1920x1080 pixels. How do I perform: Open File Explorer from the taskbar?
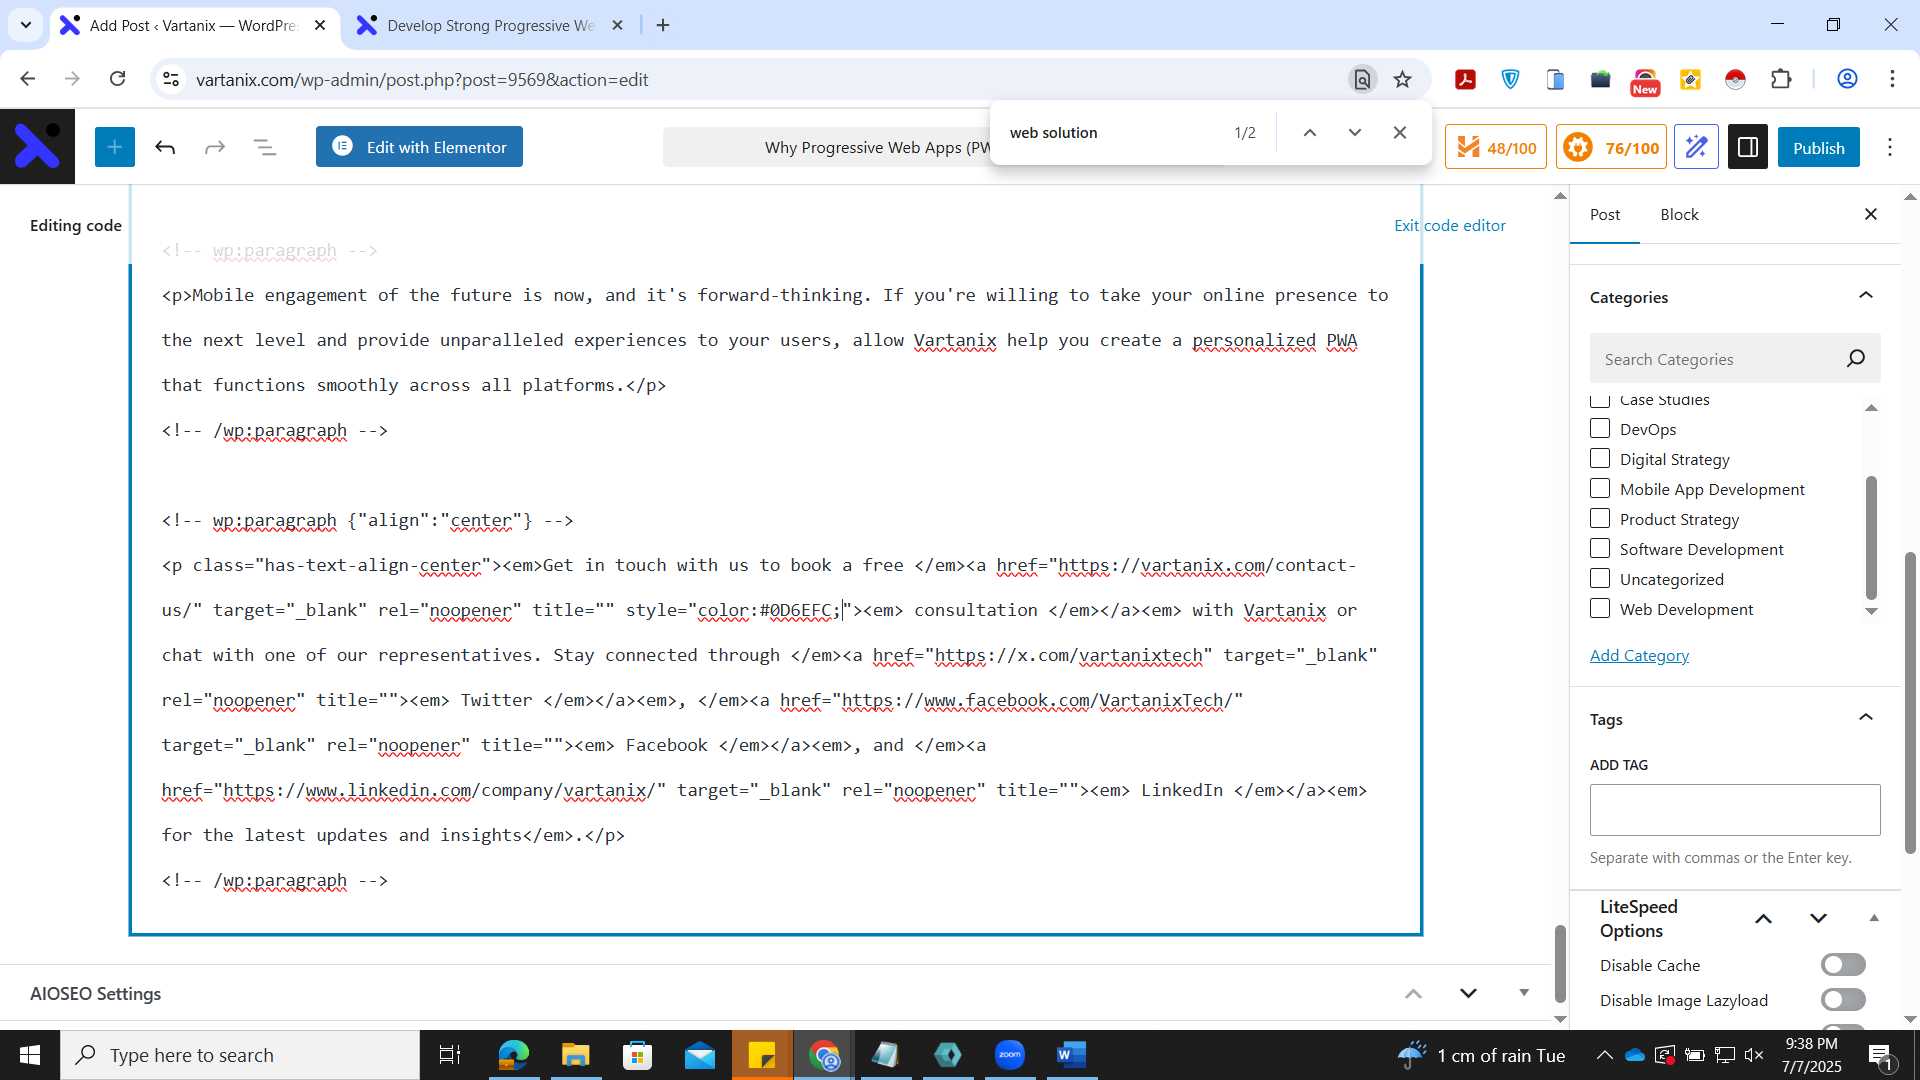pyautogui.click(x=575, y=1055)
